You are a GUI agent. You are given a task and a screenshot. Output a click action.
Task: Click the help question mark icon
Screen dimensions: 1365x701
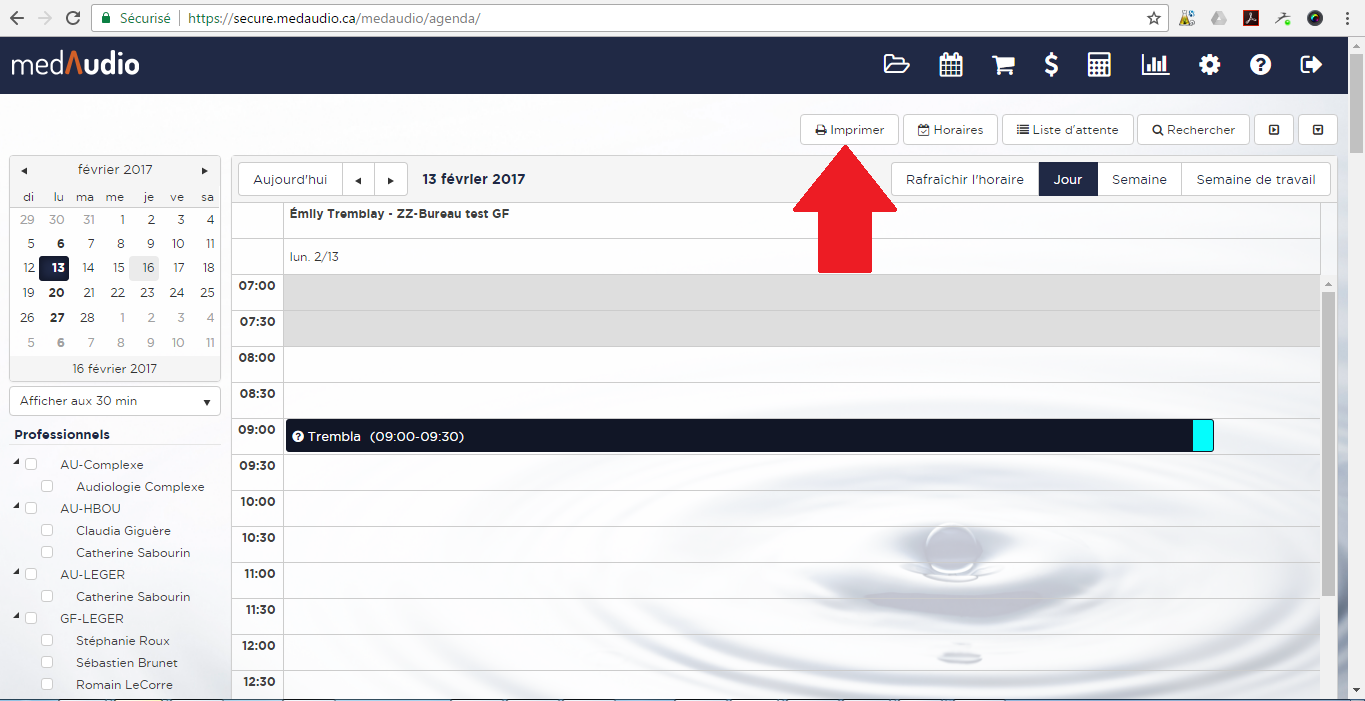point(1260,65)
